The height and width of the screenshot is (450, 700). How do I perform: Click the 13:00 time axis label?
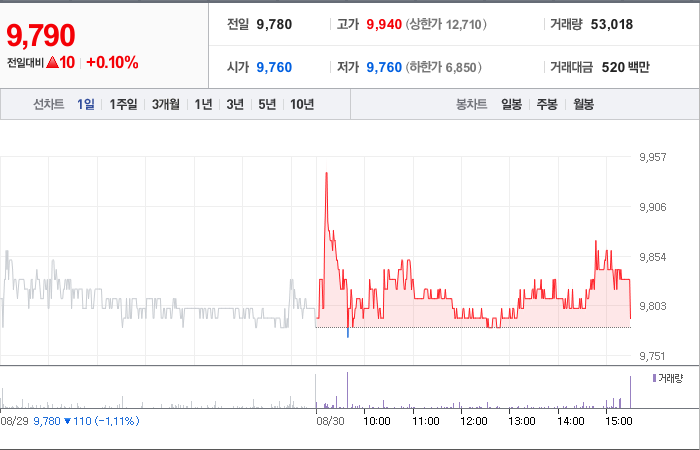pos(522,421)
